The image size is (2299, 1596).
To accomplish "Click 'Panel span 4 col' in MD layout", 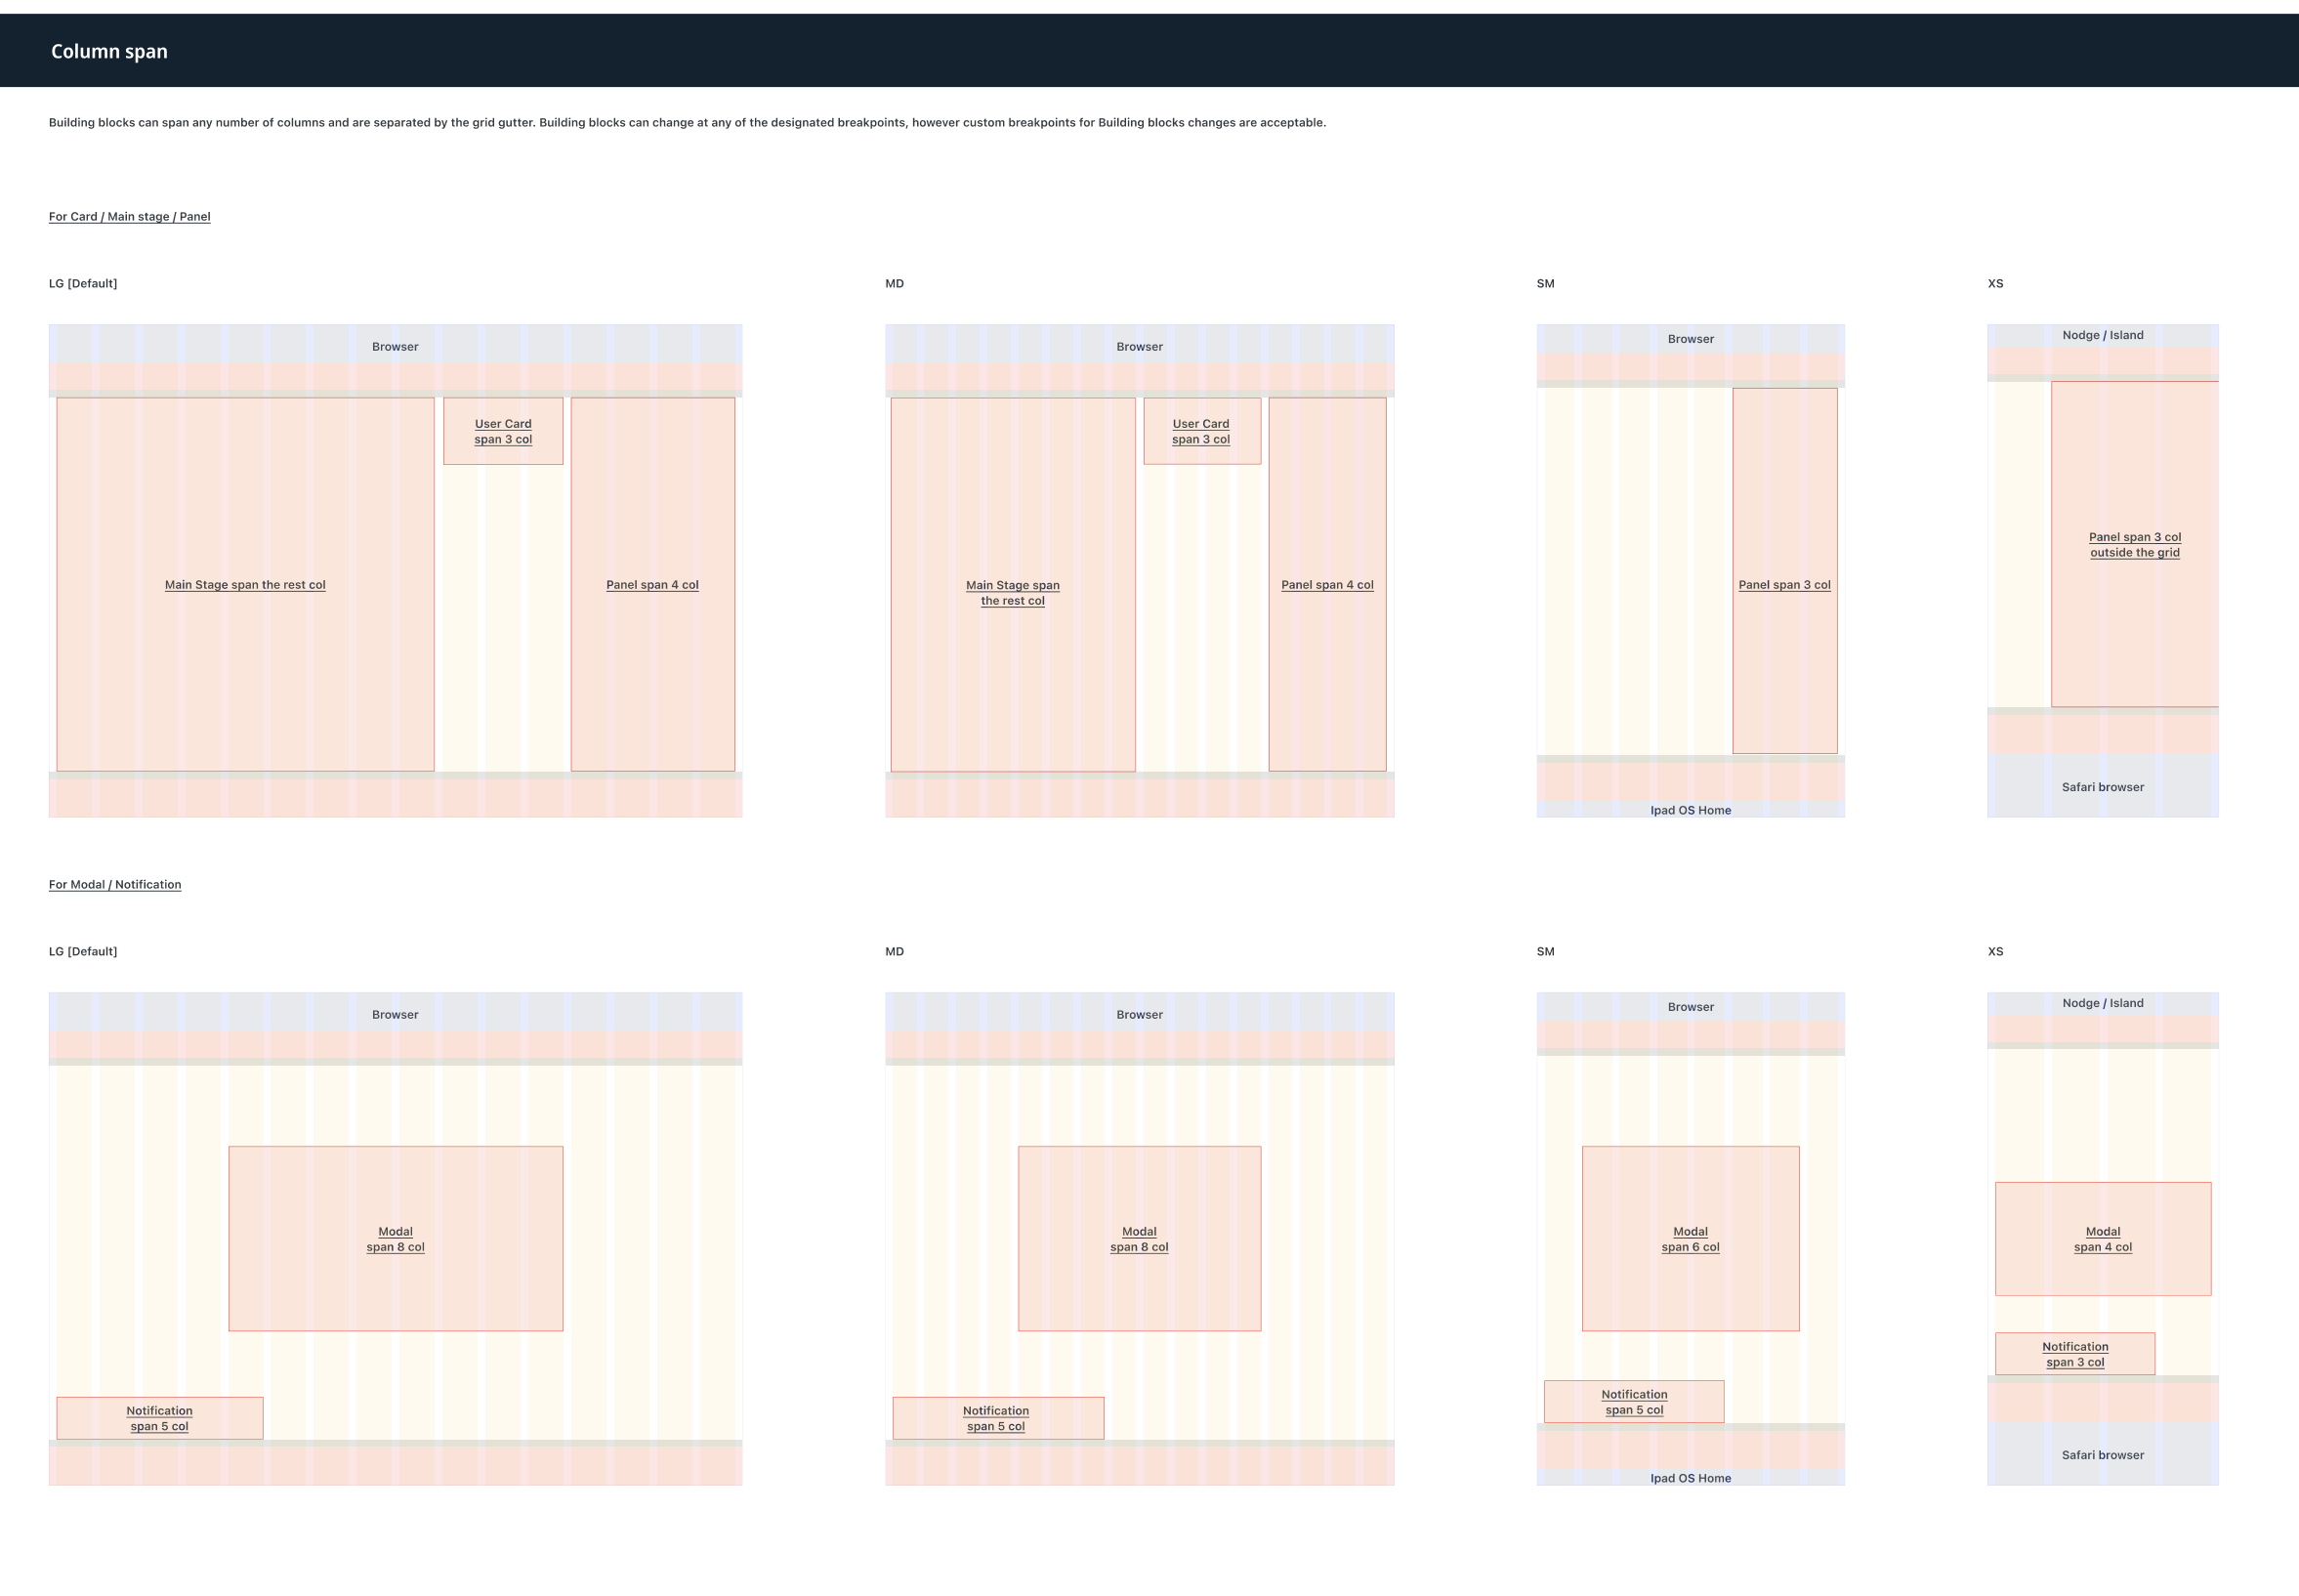I will pos(1327,585).
